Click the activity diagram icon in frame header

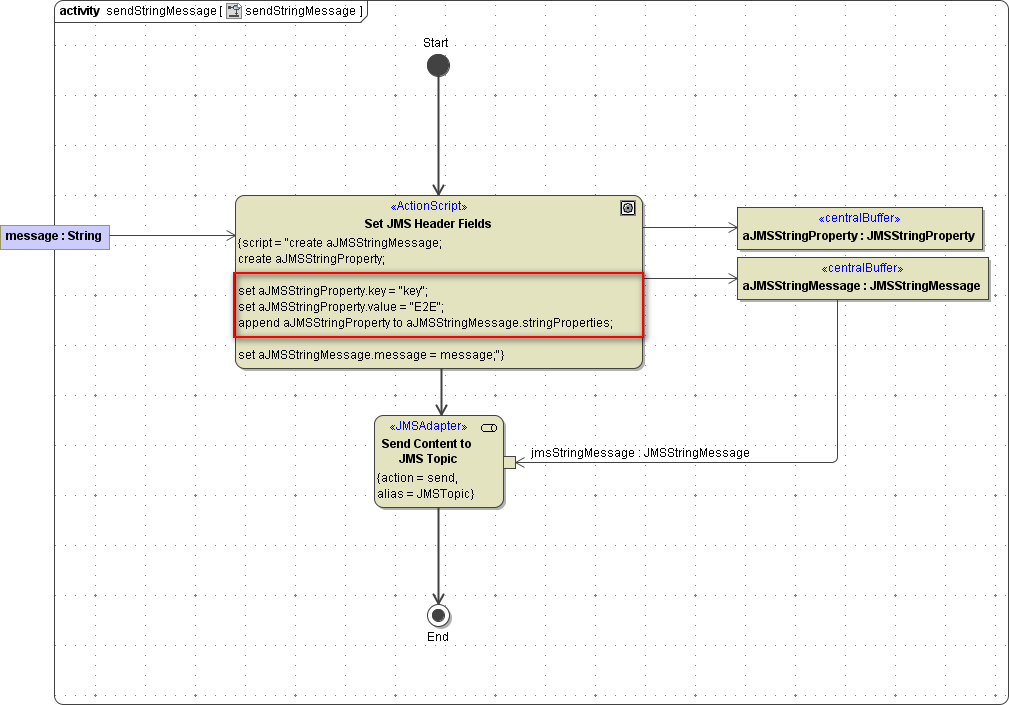(234, 11)
